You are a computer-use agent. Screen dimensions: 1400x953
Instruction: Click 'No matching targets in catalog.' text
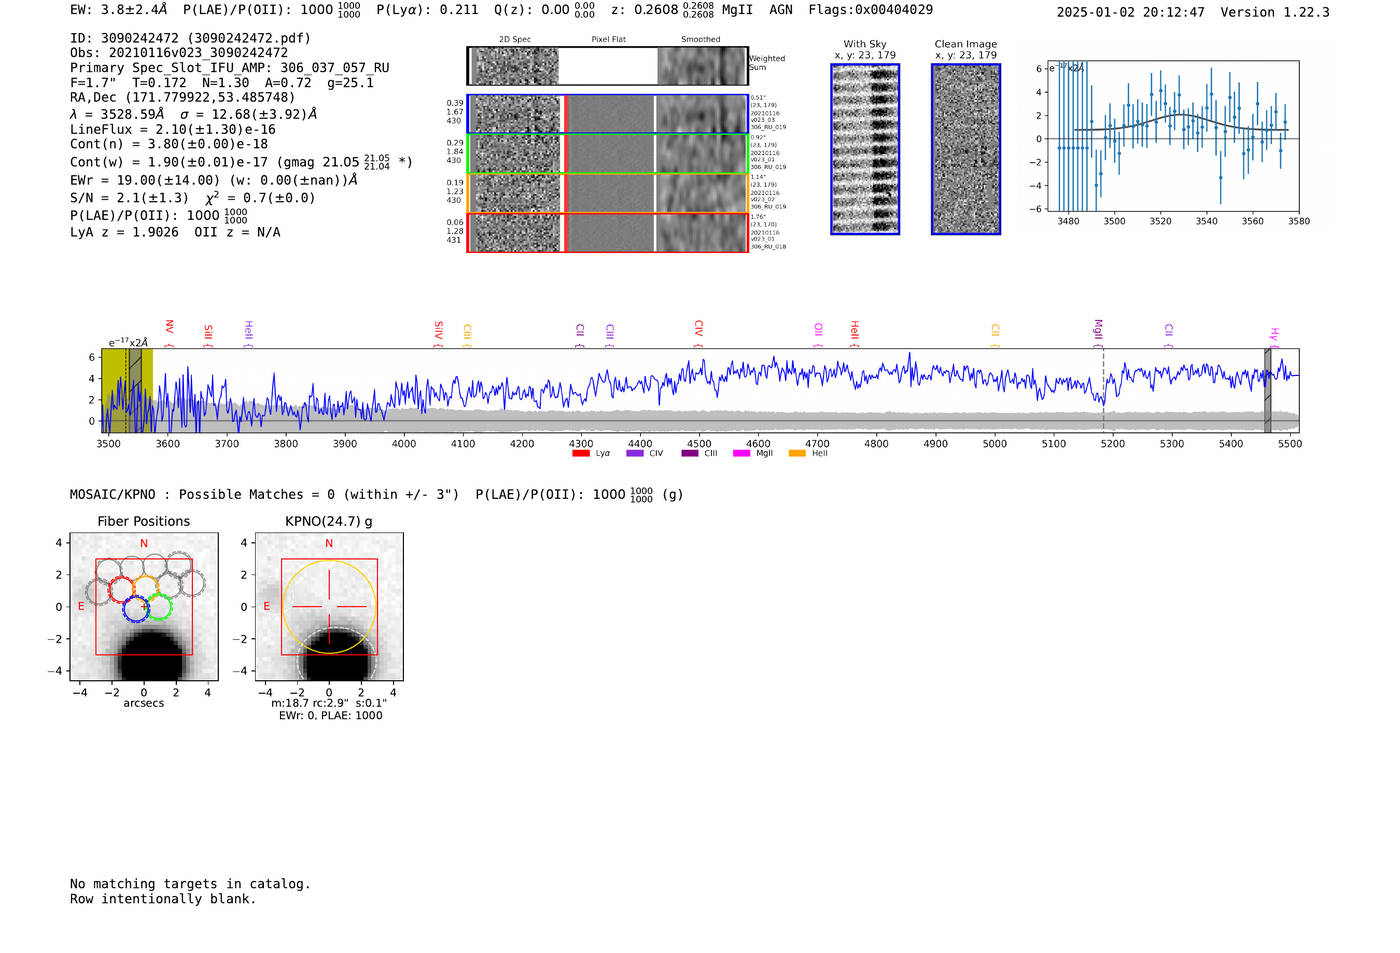(x=190, y=884)
